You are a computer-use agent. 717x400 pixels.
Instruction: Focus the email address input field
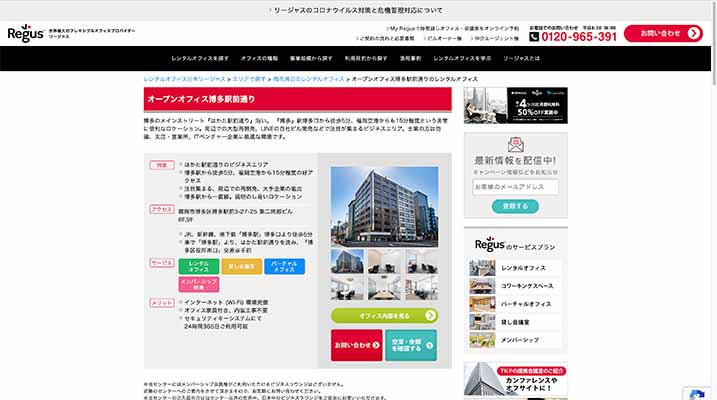515,187
